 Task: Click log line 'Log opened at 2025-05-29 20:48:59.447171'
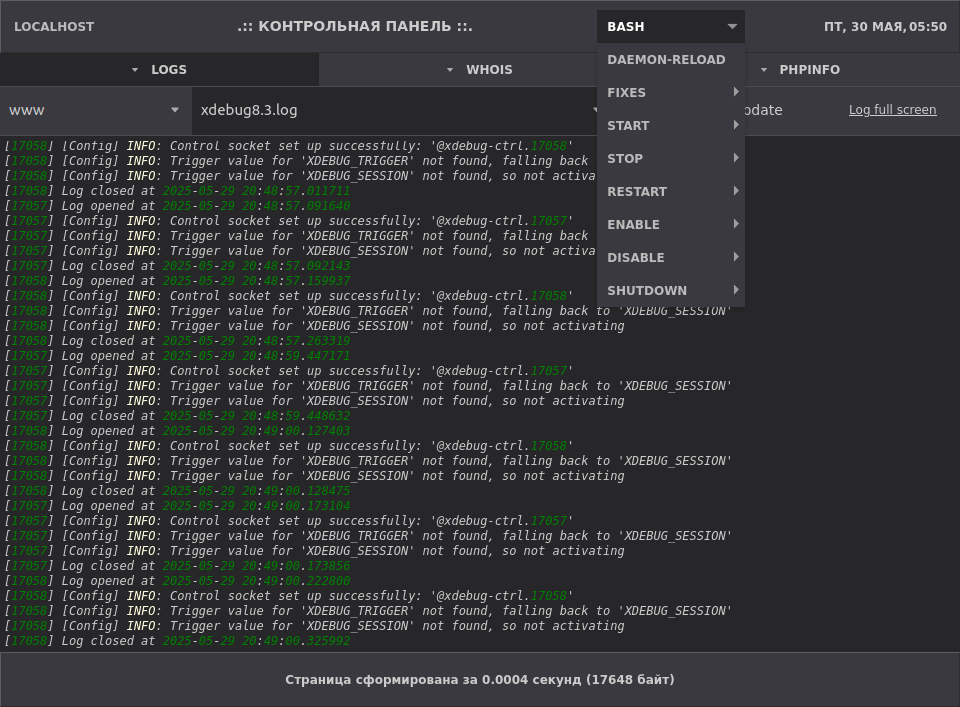click(178, 356)
